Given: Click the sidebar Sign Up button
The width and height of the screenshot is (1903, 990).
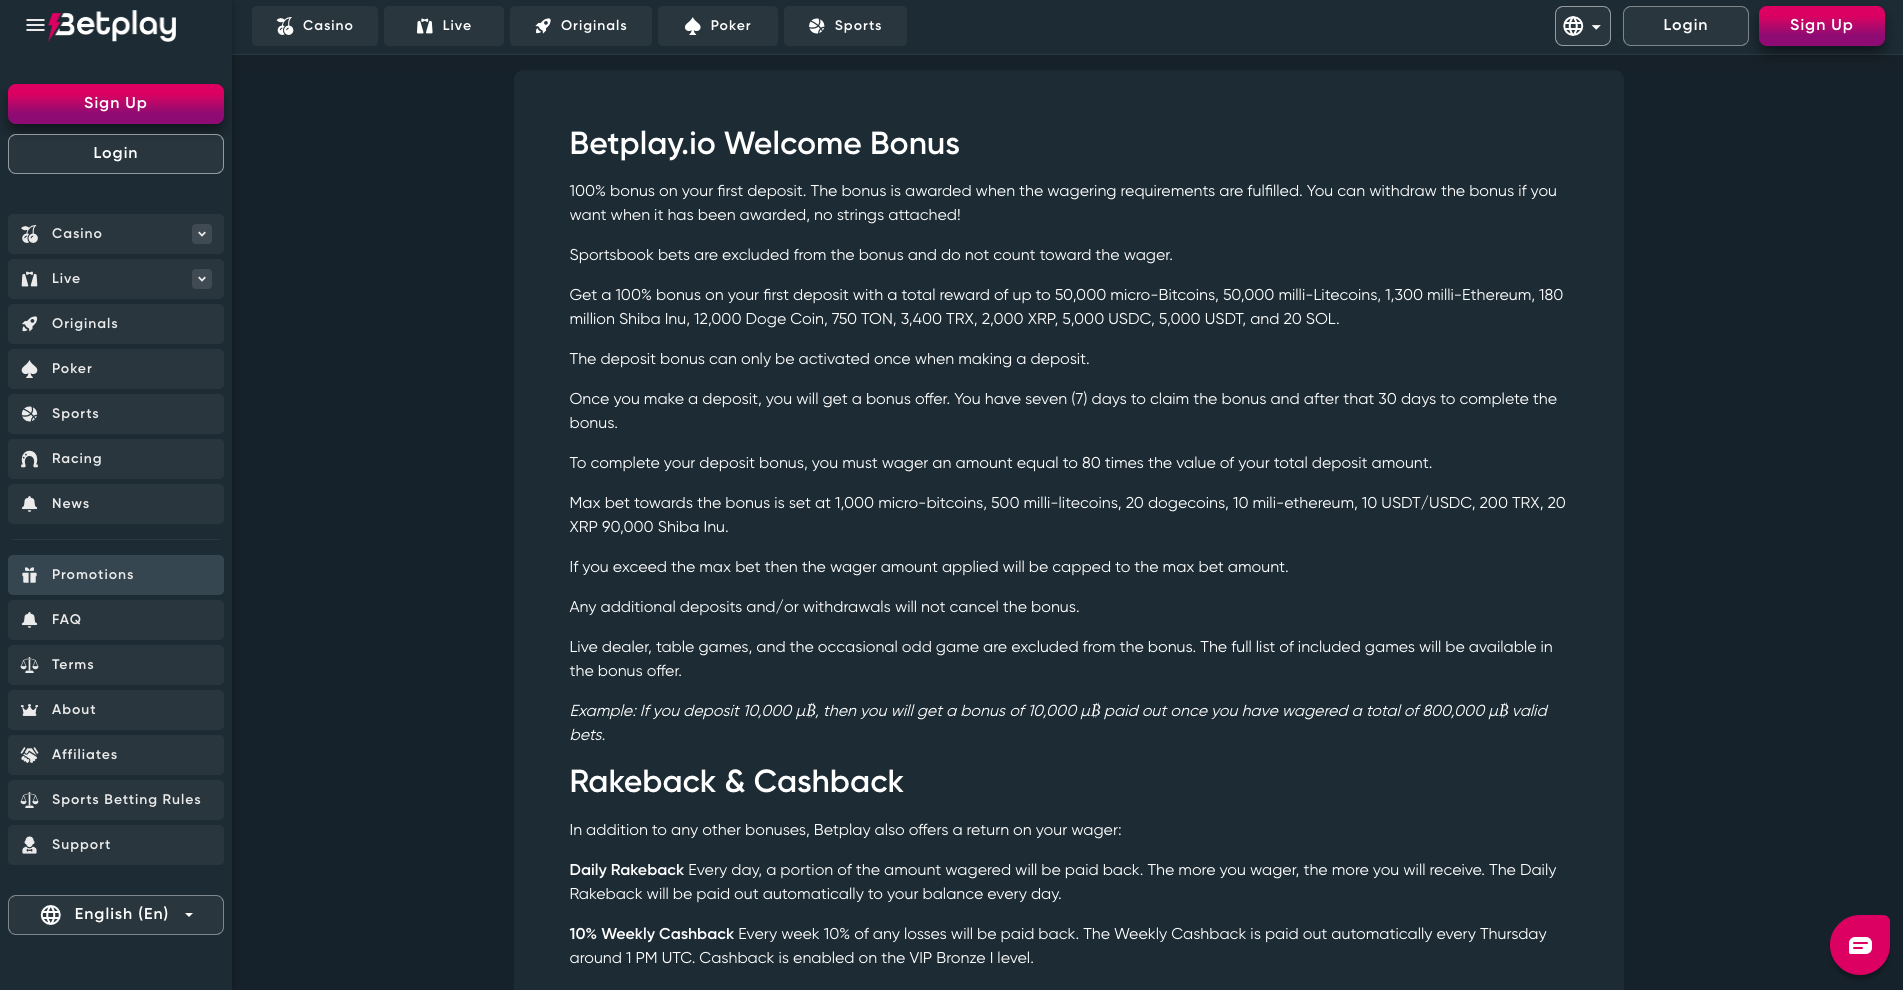Looking at the screenshot, I should 116,104.
